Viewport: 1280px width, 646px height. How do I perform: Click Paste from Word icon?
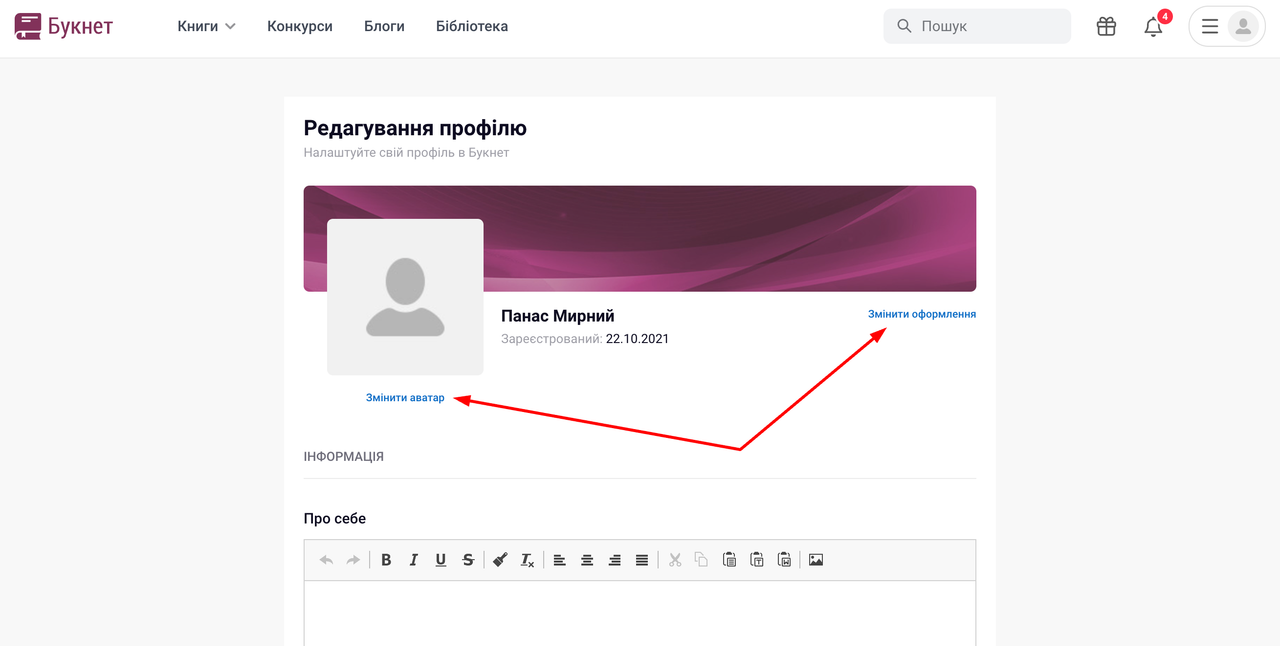click(784, 560)
